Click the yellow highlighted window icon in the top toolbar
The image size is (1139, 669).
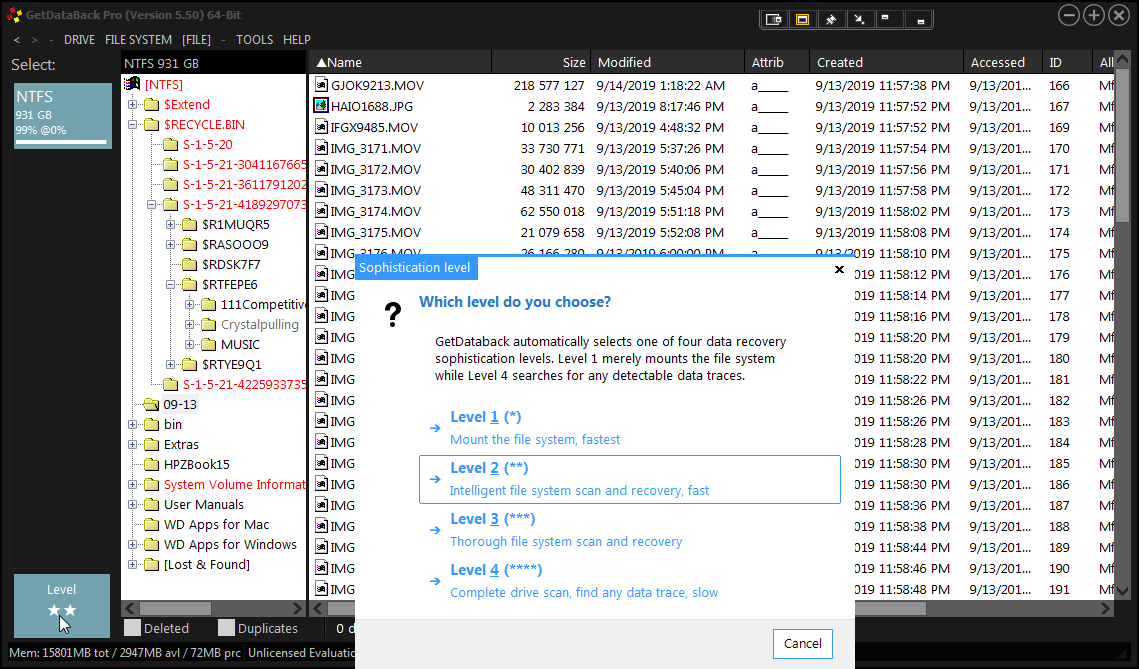802,20
